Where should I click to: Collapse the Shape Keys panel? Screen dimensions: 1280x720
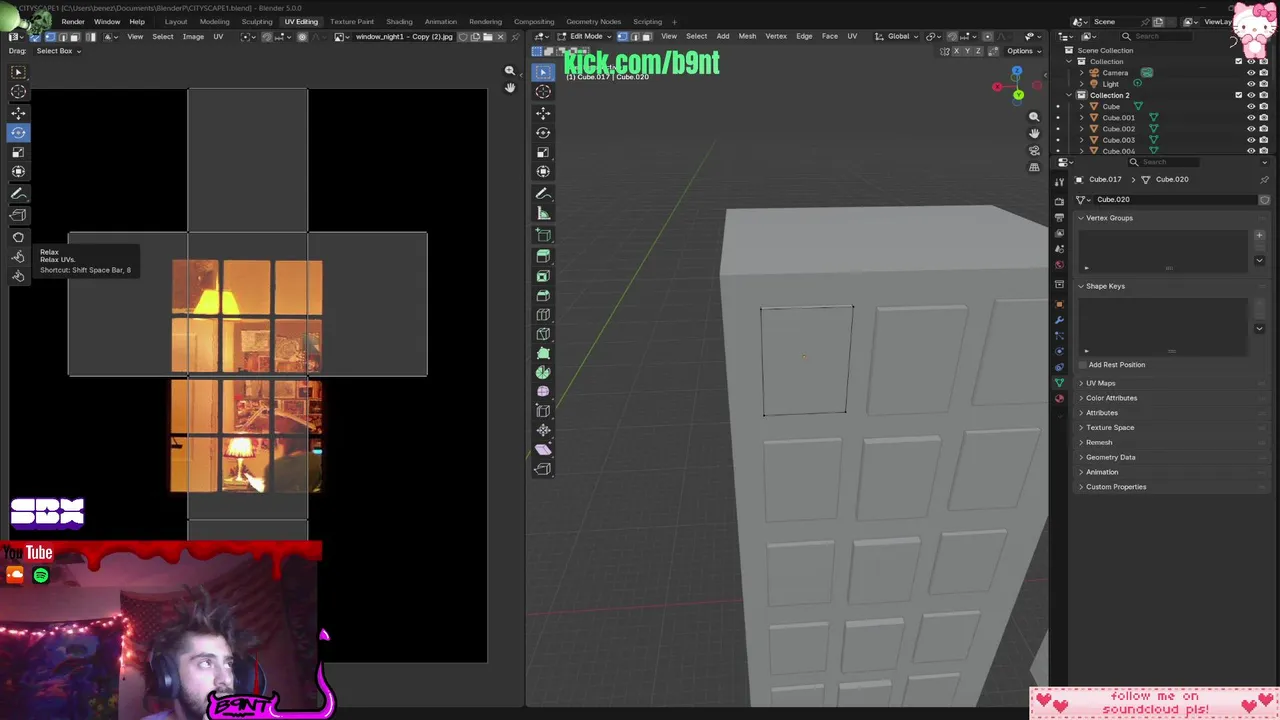[x=1081, y=286]
